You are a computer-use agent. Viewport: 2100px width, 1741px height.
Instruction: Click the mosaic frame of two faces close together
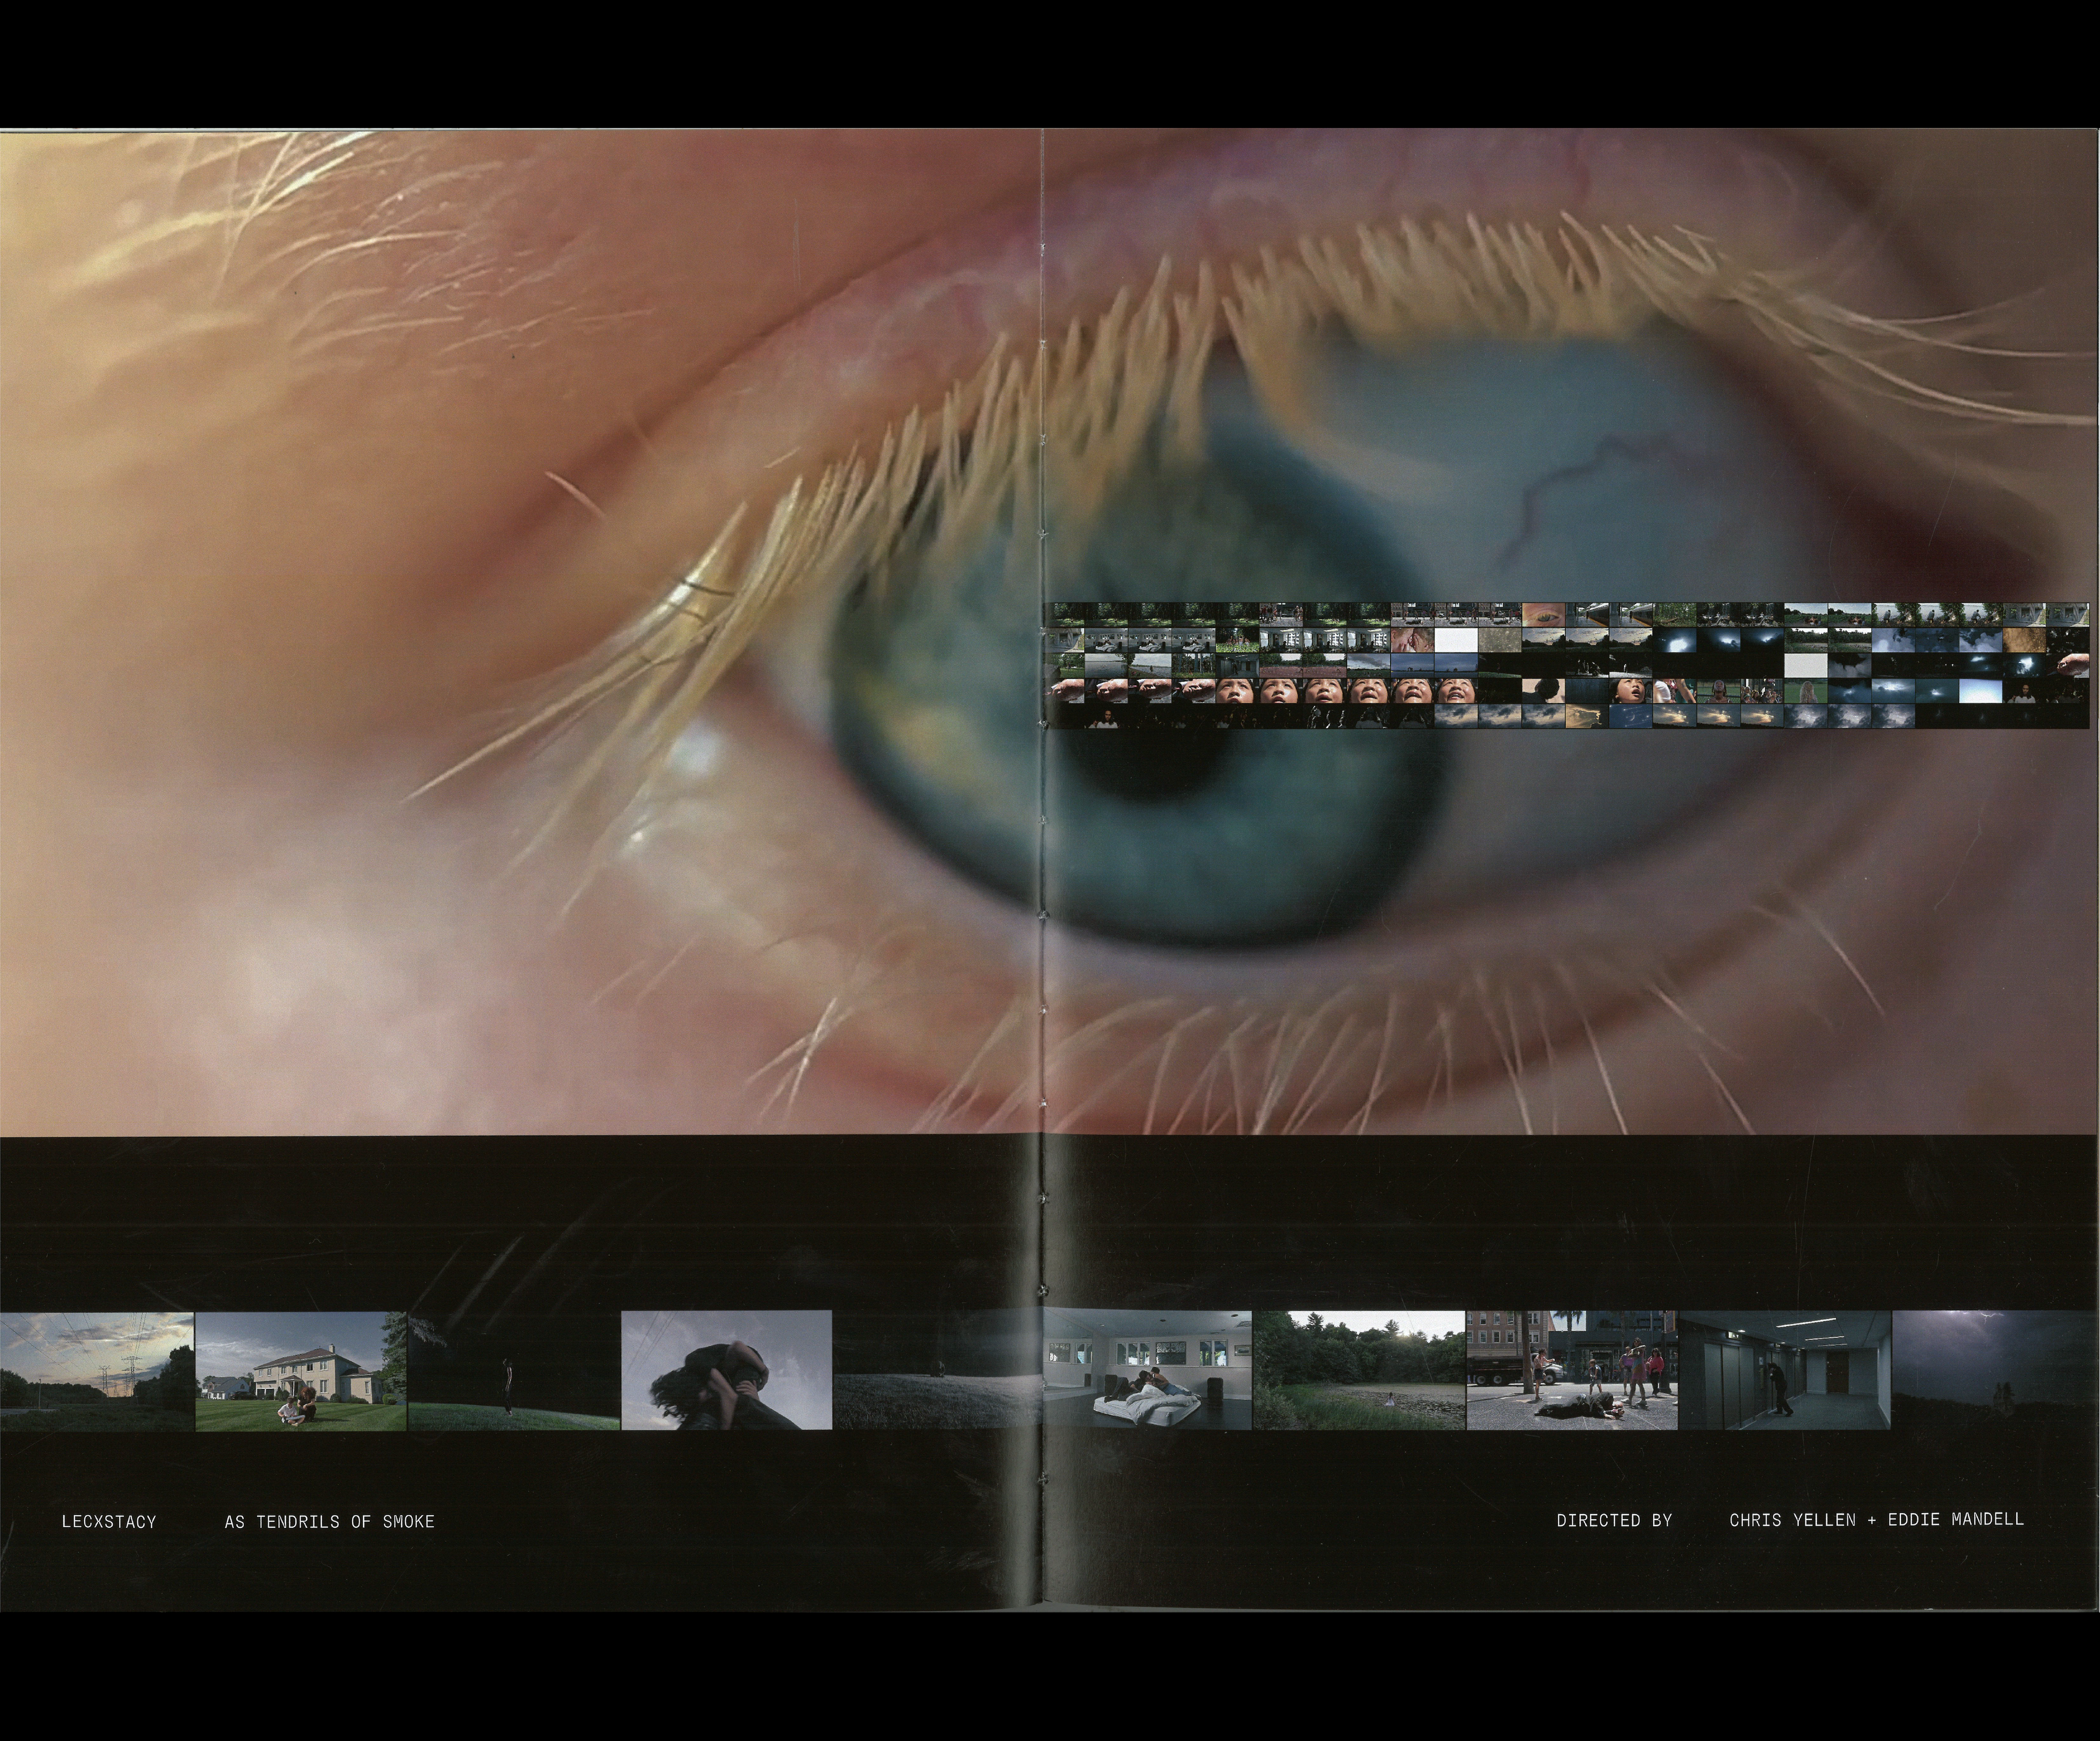(1413, 640)
